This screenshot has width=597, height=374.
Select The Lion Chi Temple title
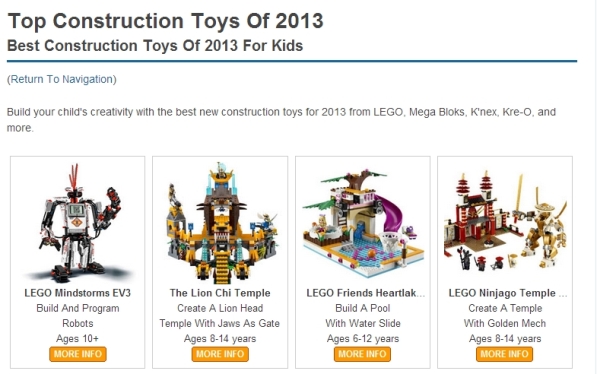[220, 293]
